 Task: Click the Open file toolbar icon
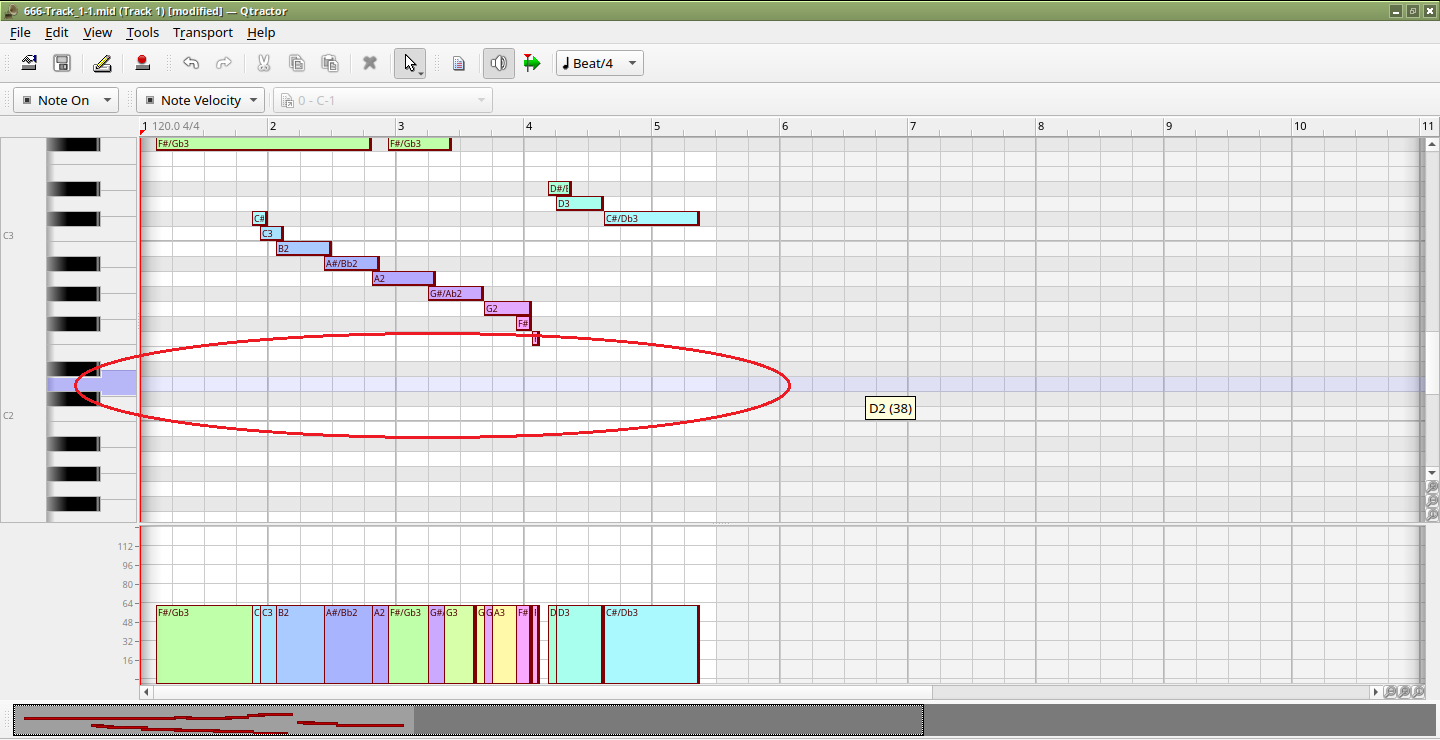point(29,63)
